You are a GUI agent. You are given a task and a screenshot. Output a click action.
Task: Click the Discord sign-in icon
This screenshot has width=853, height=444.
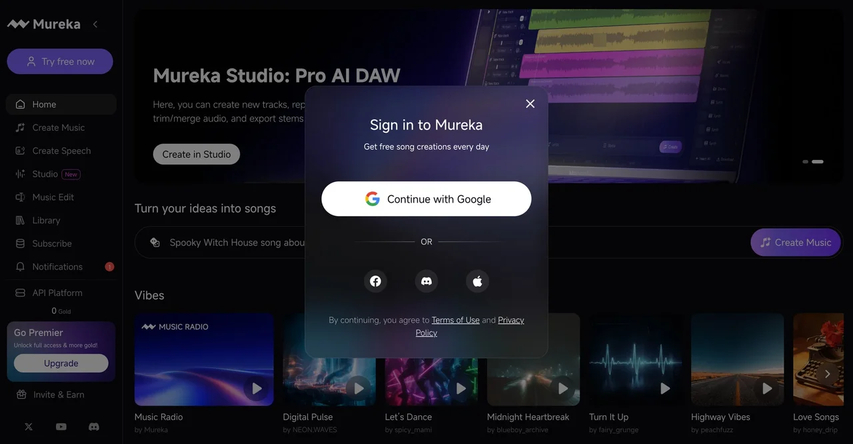pyautogui.click(x=426, y=281)
